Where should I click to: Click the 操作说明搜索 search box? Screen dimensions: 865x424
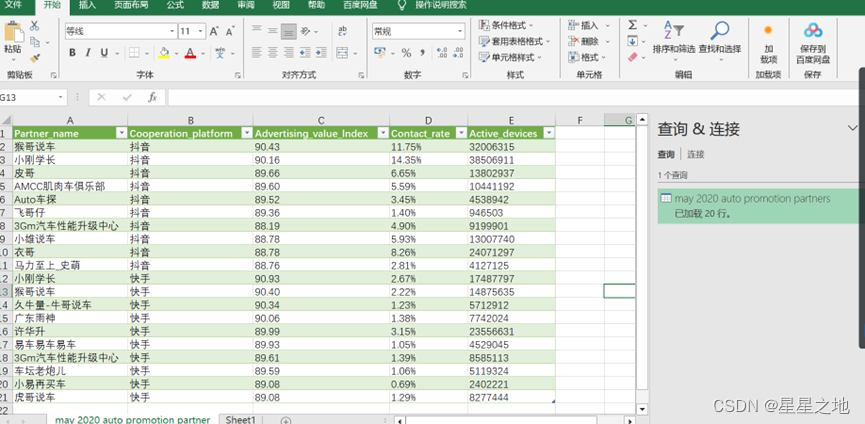(440, 5)
